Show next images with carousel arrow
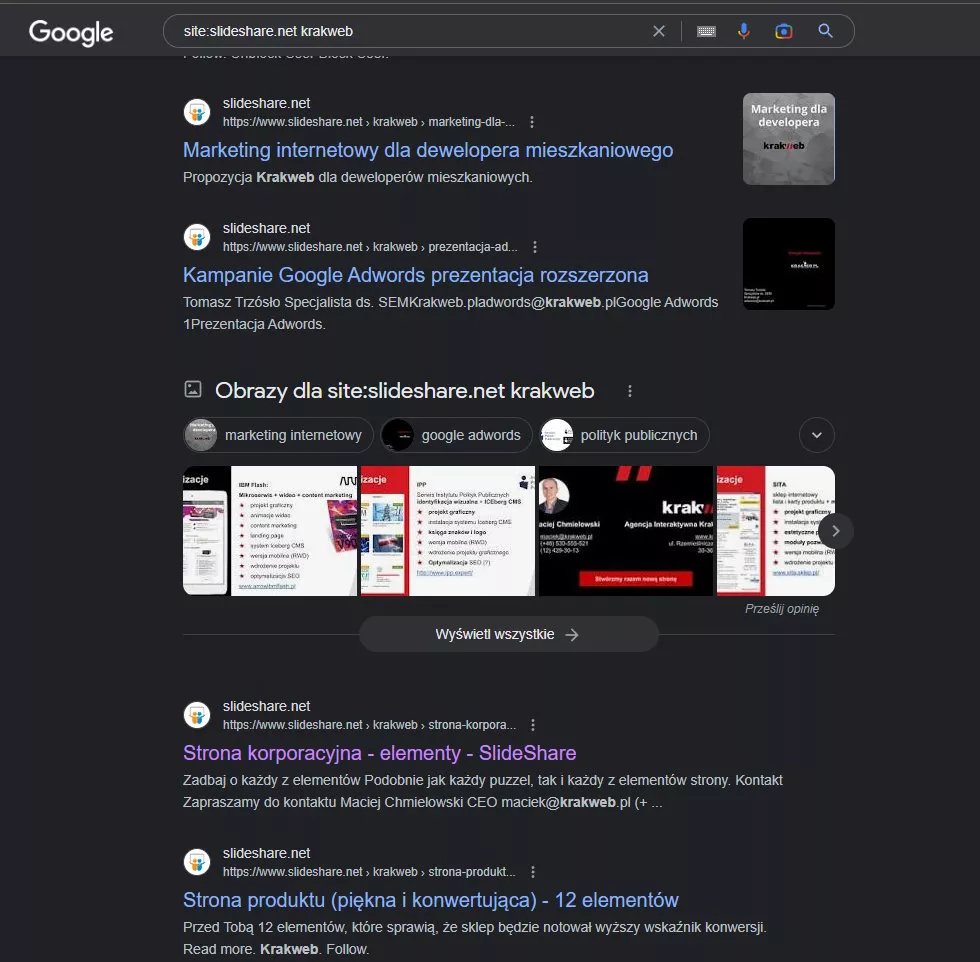The height and width of the screenshot is (962, 980). tap(836, 531)
